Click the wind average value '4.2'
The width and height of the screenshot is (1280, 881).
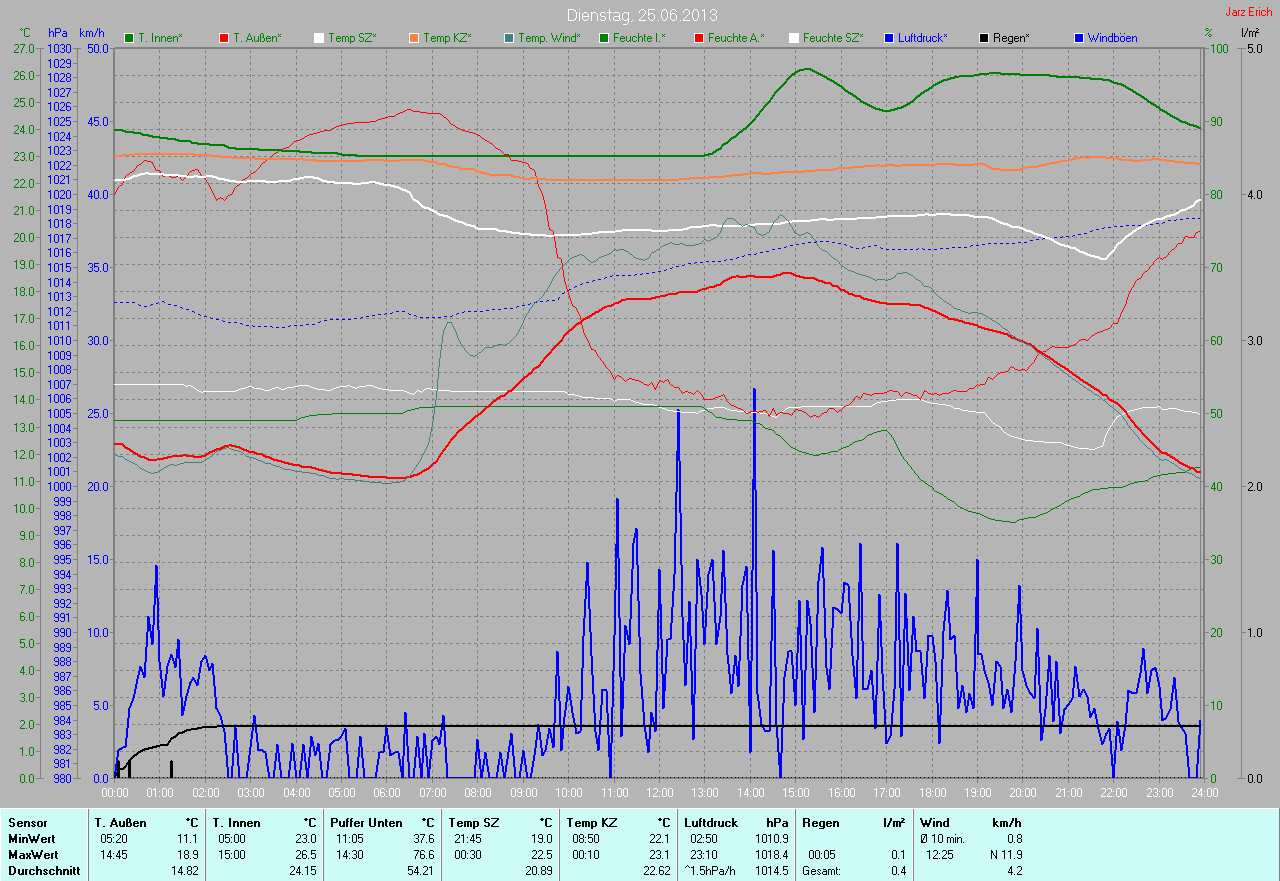pos(1014,870)
